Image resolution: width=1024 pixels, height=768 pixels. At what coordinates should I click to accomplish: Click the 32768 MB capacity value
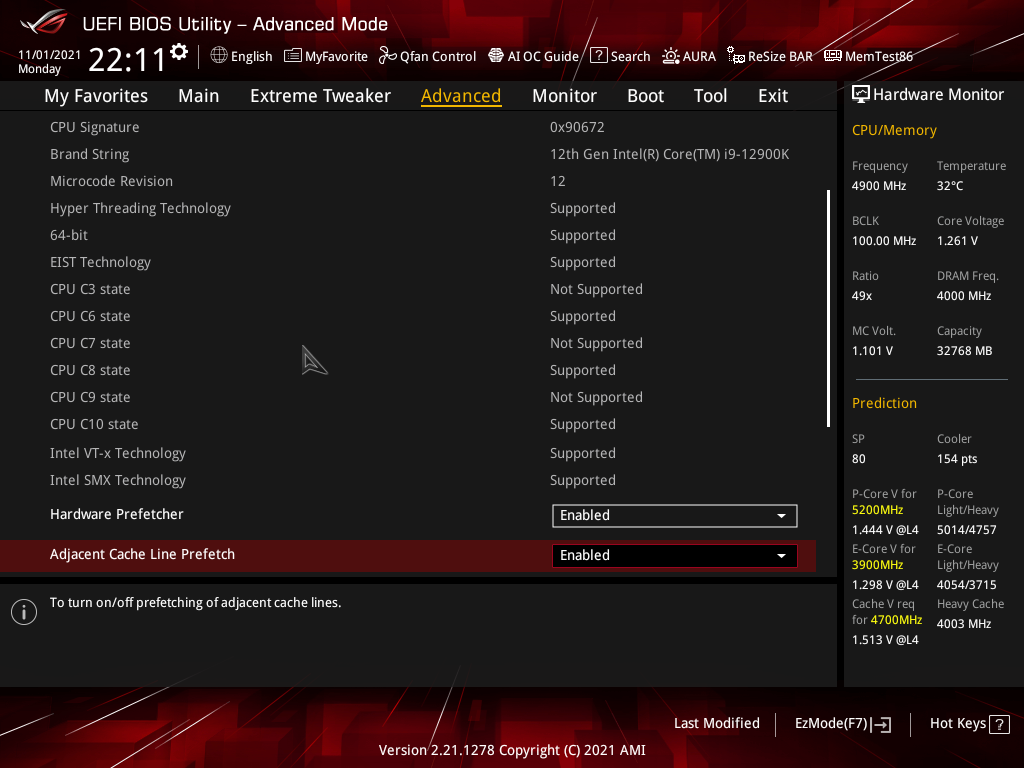click(x=965, y=351)
